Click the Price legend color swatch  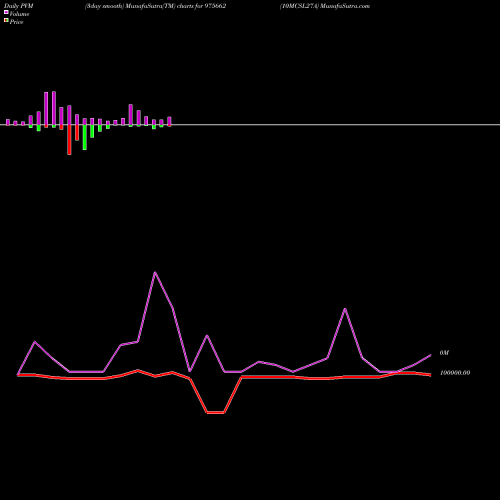tap(6, 20)
